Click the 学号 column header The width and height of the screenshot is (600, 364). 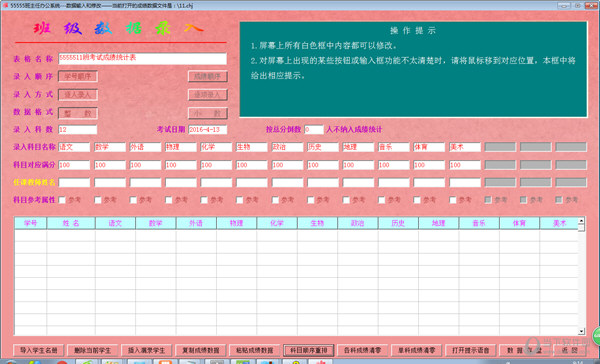(x=31, y=223)
